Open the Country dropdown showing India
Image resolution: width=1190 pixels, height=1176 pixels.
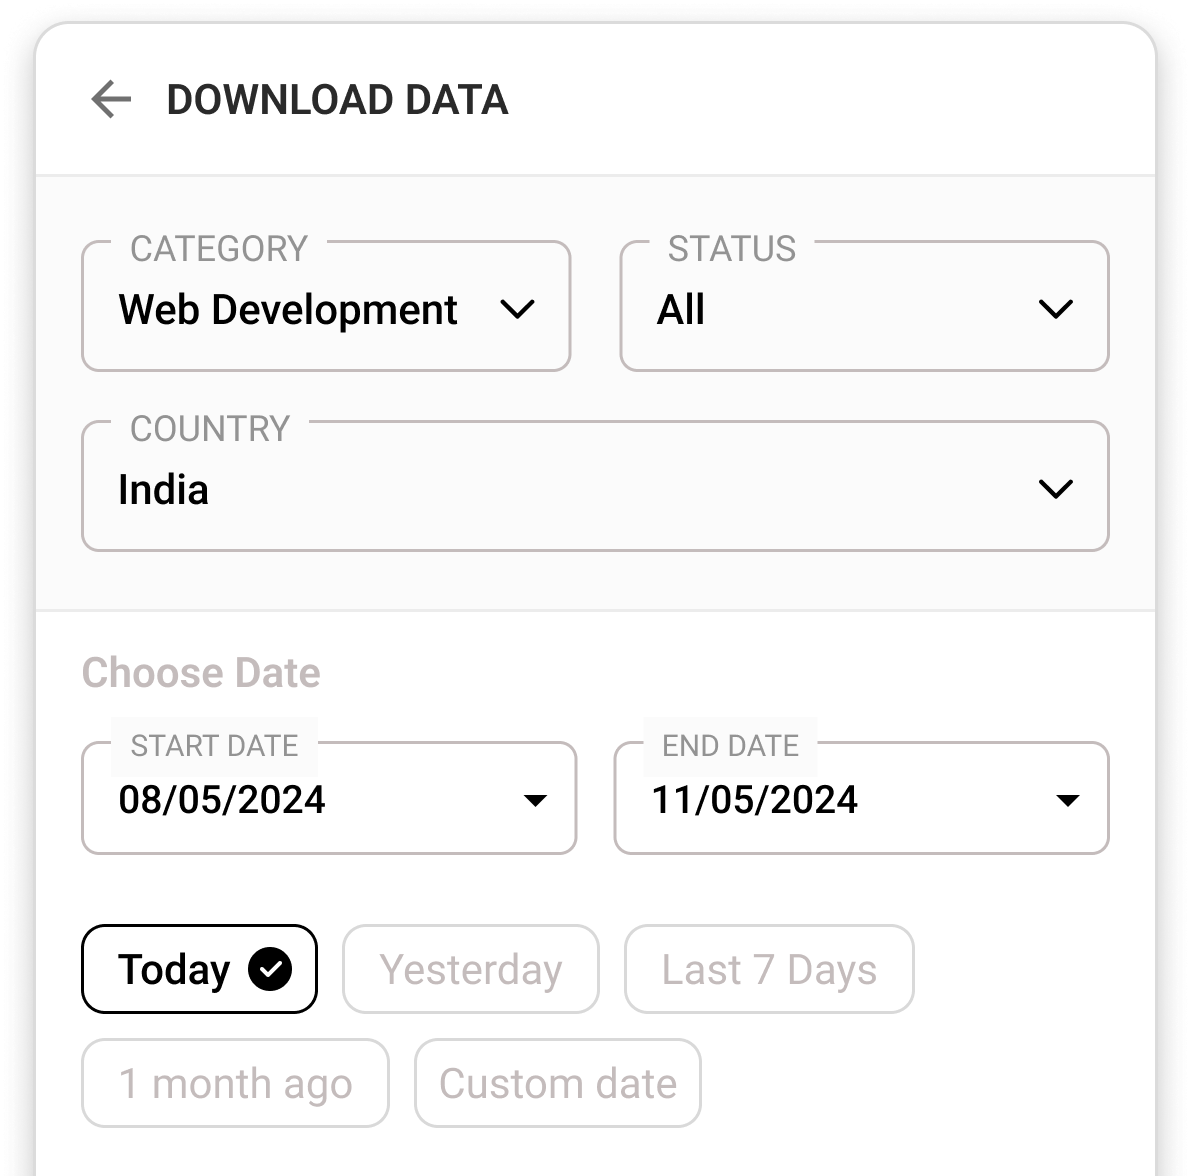coord(595,486)
